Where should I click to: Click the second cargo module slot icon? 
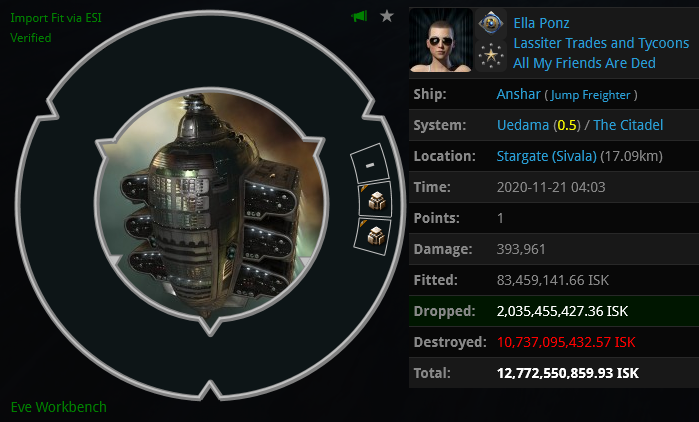[x=373, y=236]
